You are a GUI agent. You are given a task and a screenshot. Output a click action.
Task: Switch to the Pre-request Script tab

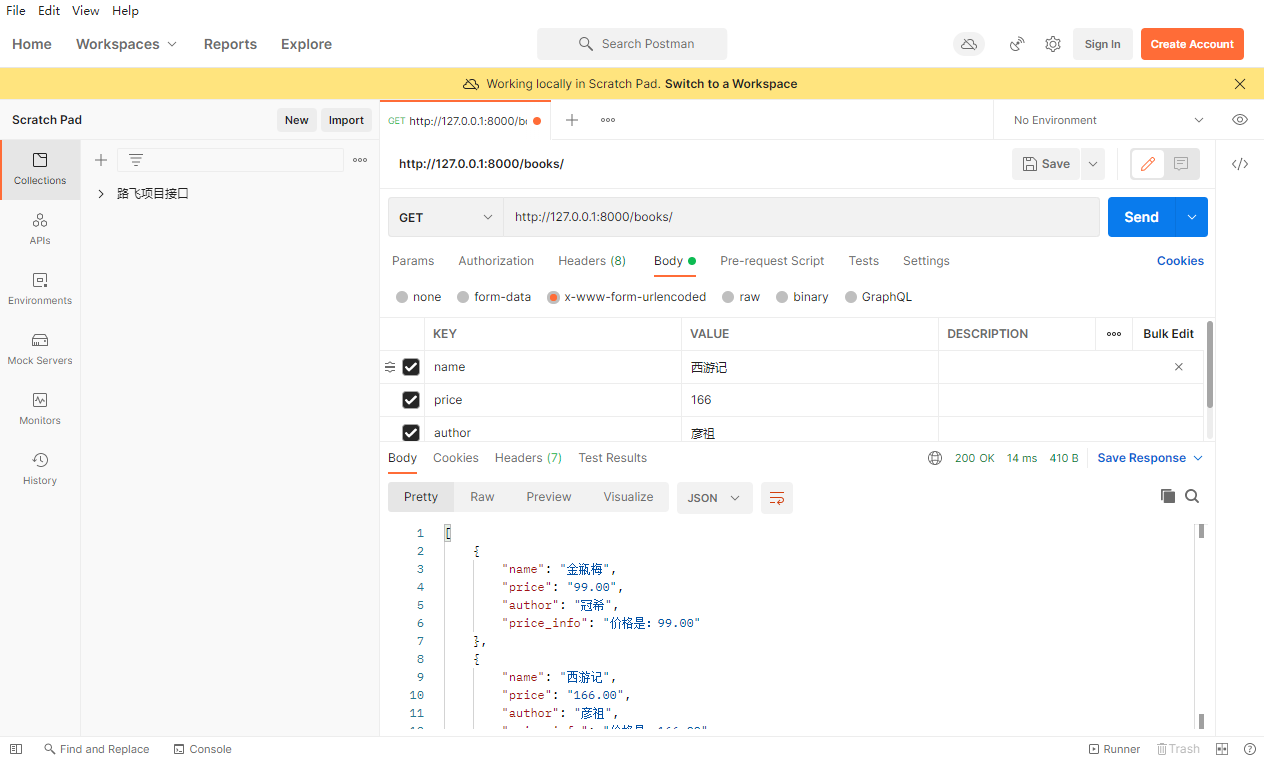click(x=772, y=261)
